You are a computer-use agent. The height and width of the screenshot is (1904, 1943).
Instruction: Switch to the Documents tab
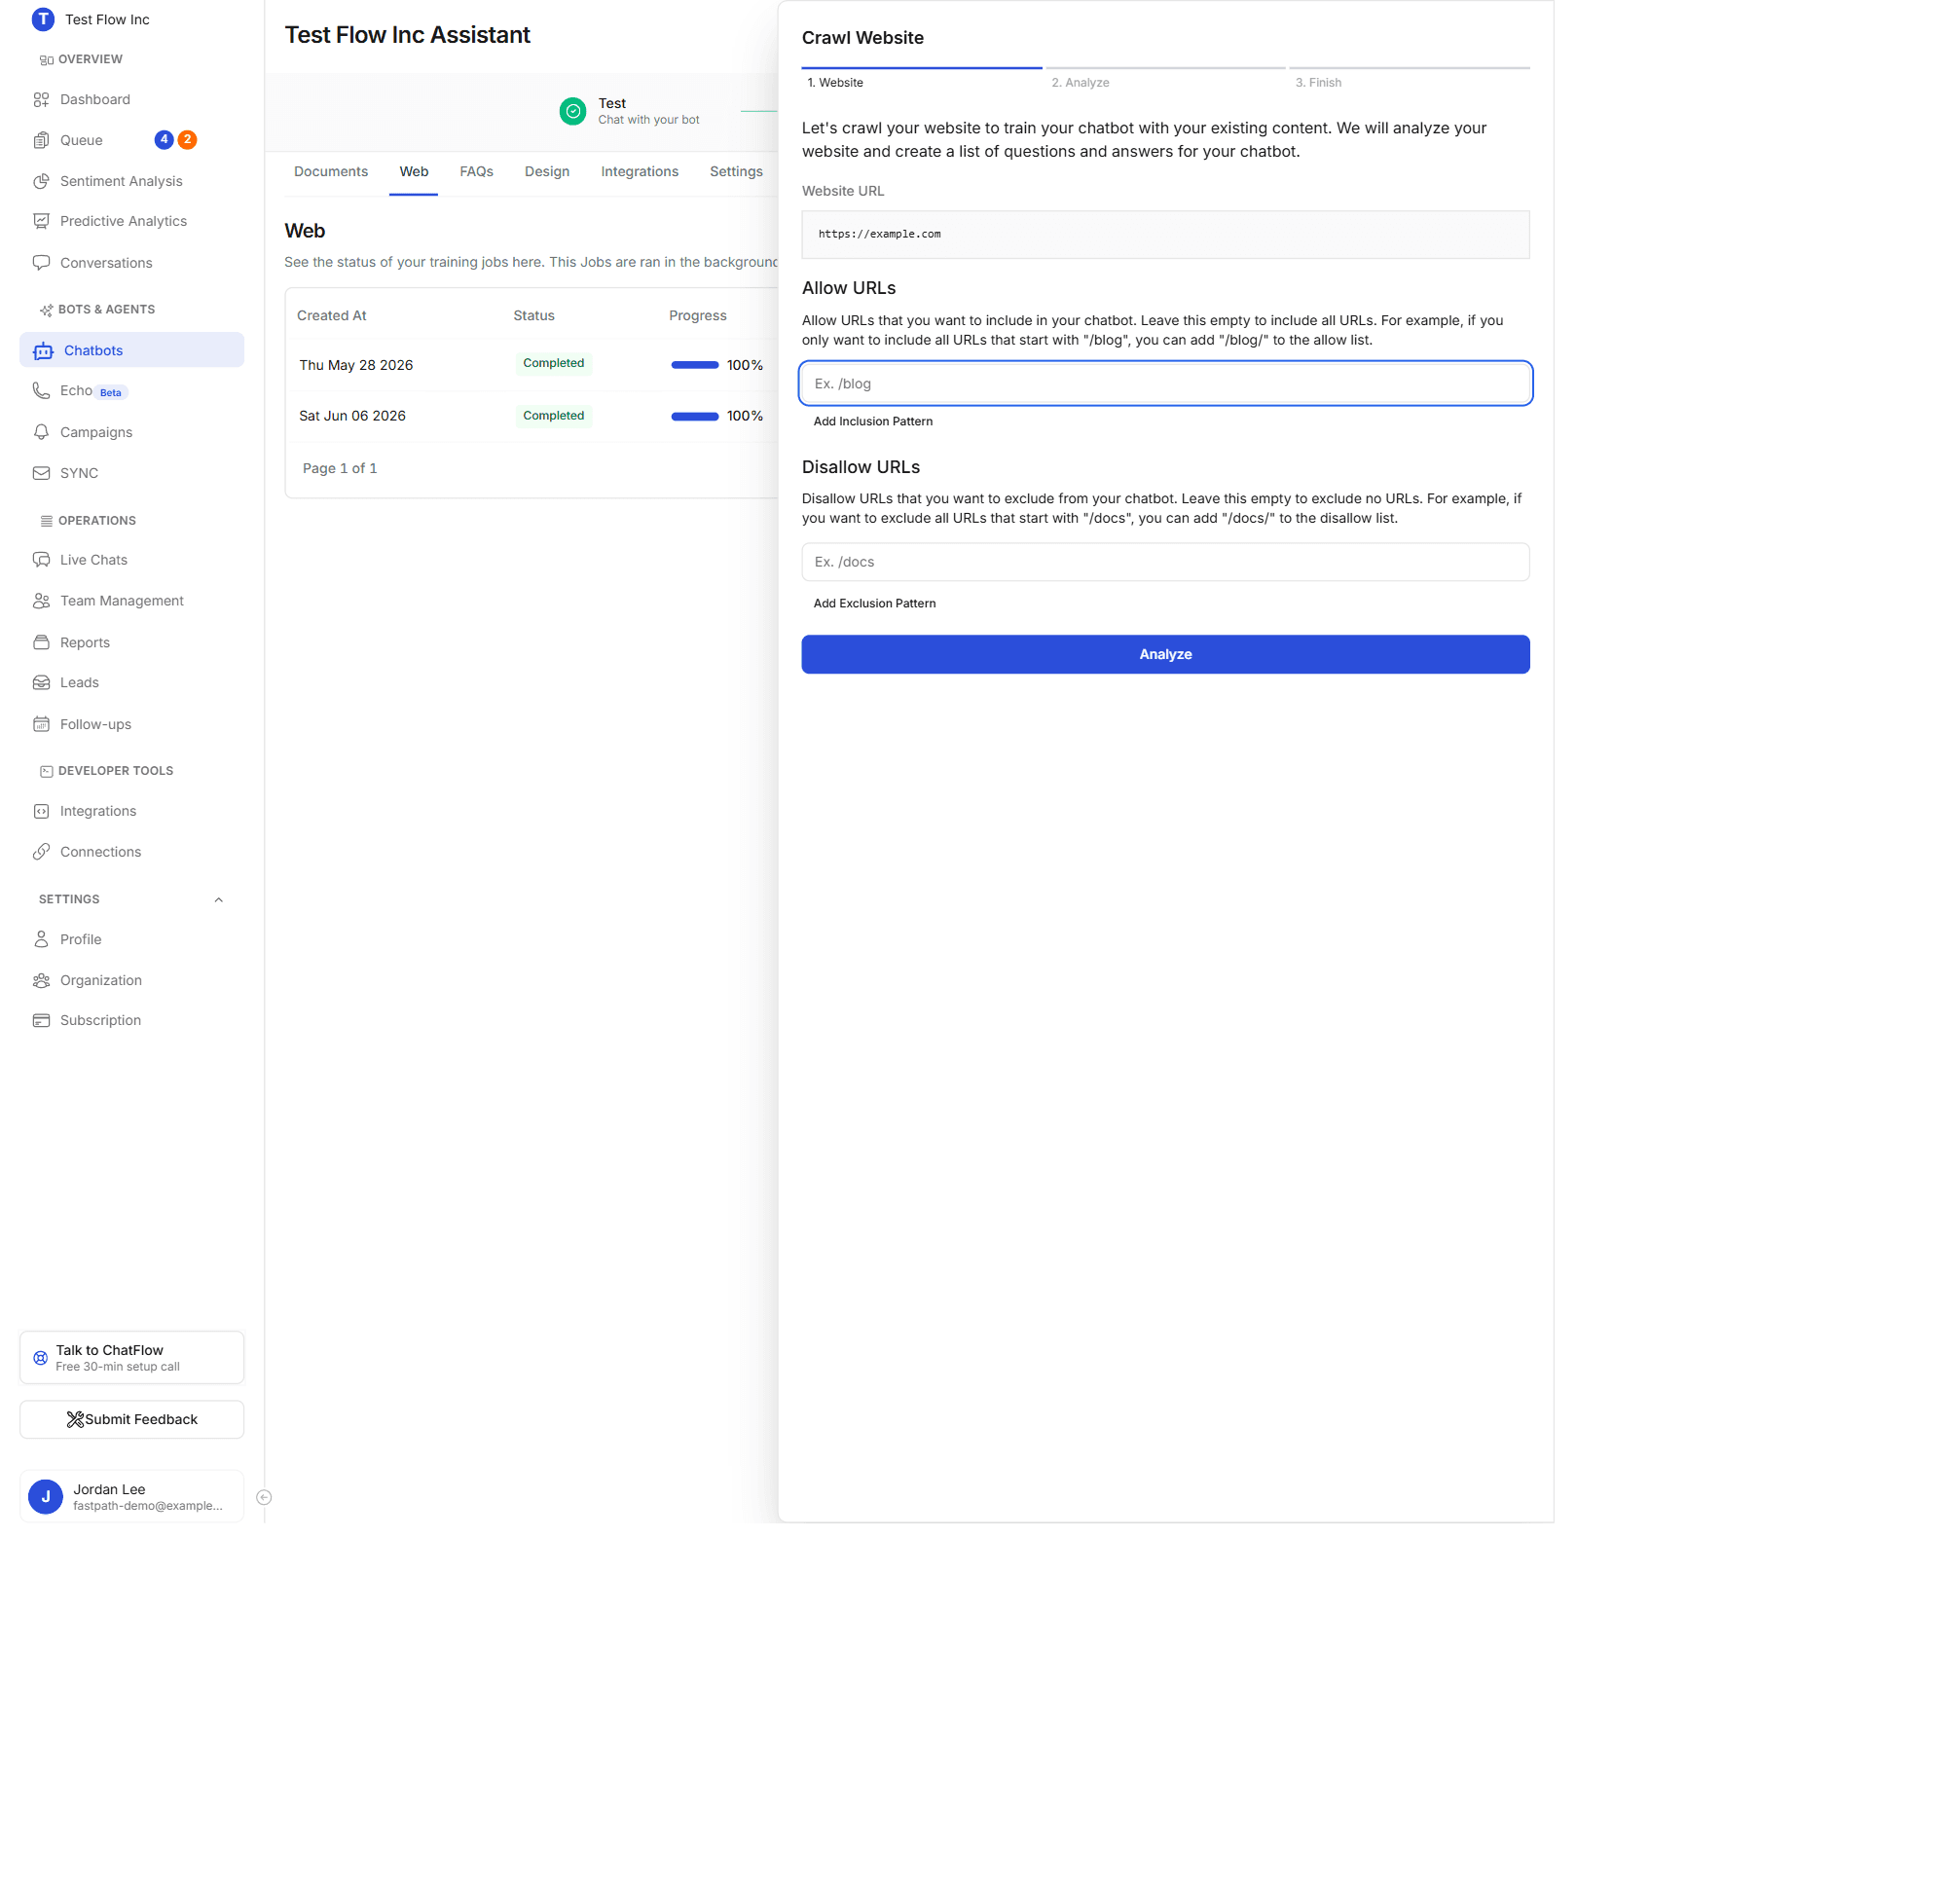coord(331,172)
